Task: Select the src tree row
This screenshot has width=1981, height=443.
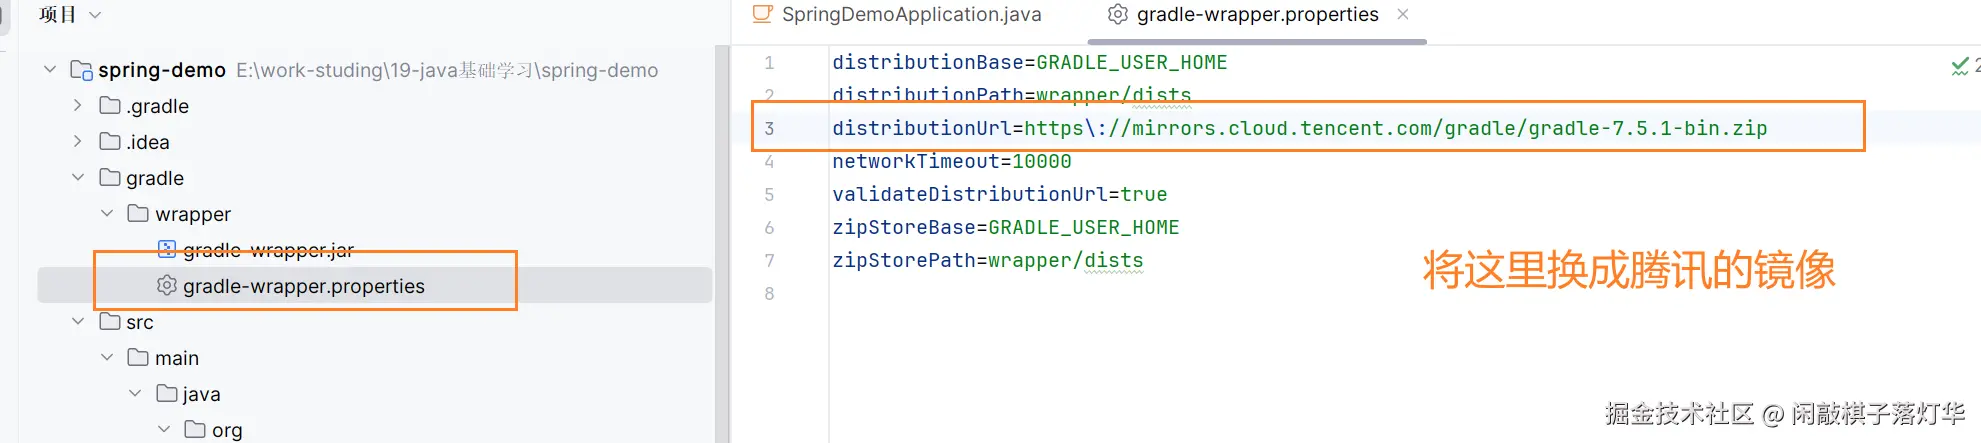Action: click(x=375, y=321)
